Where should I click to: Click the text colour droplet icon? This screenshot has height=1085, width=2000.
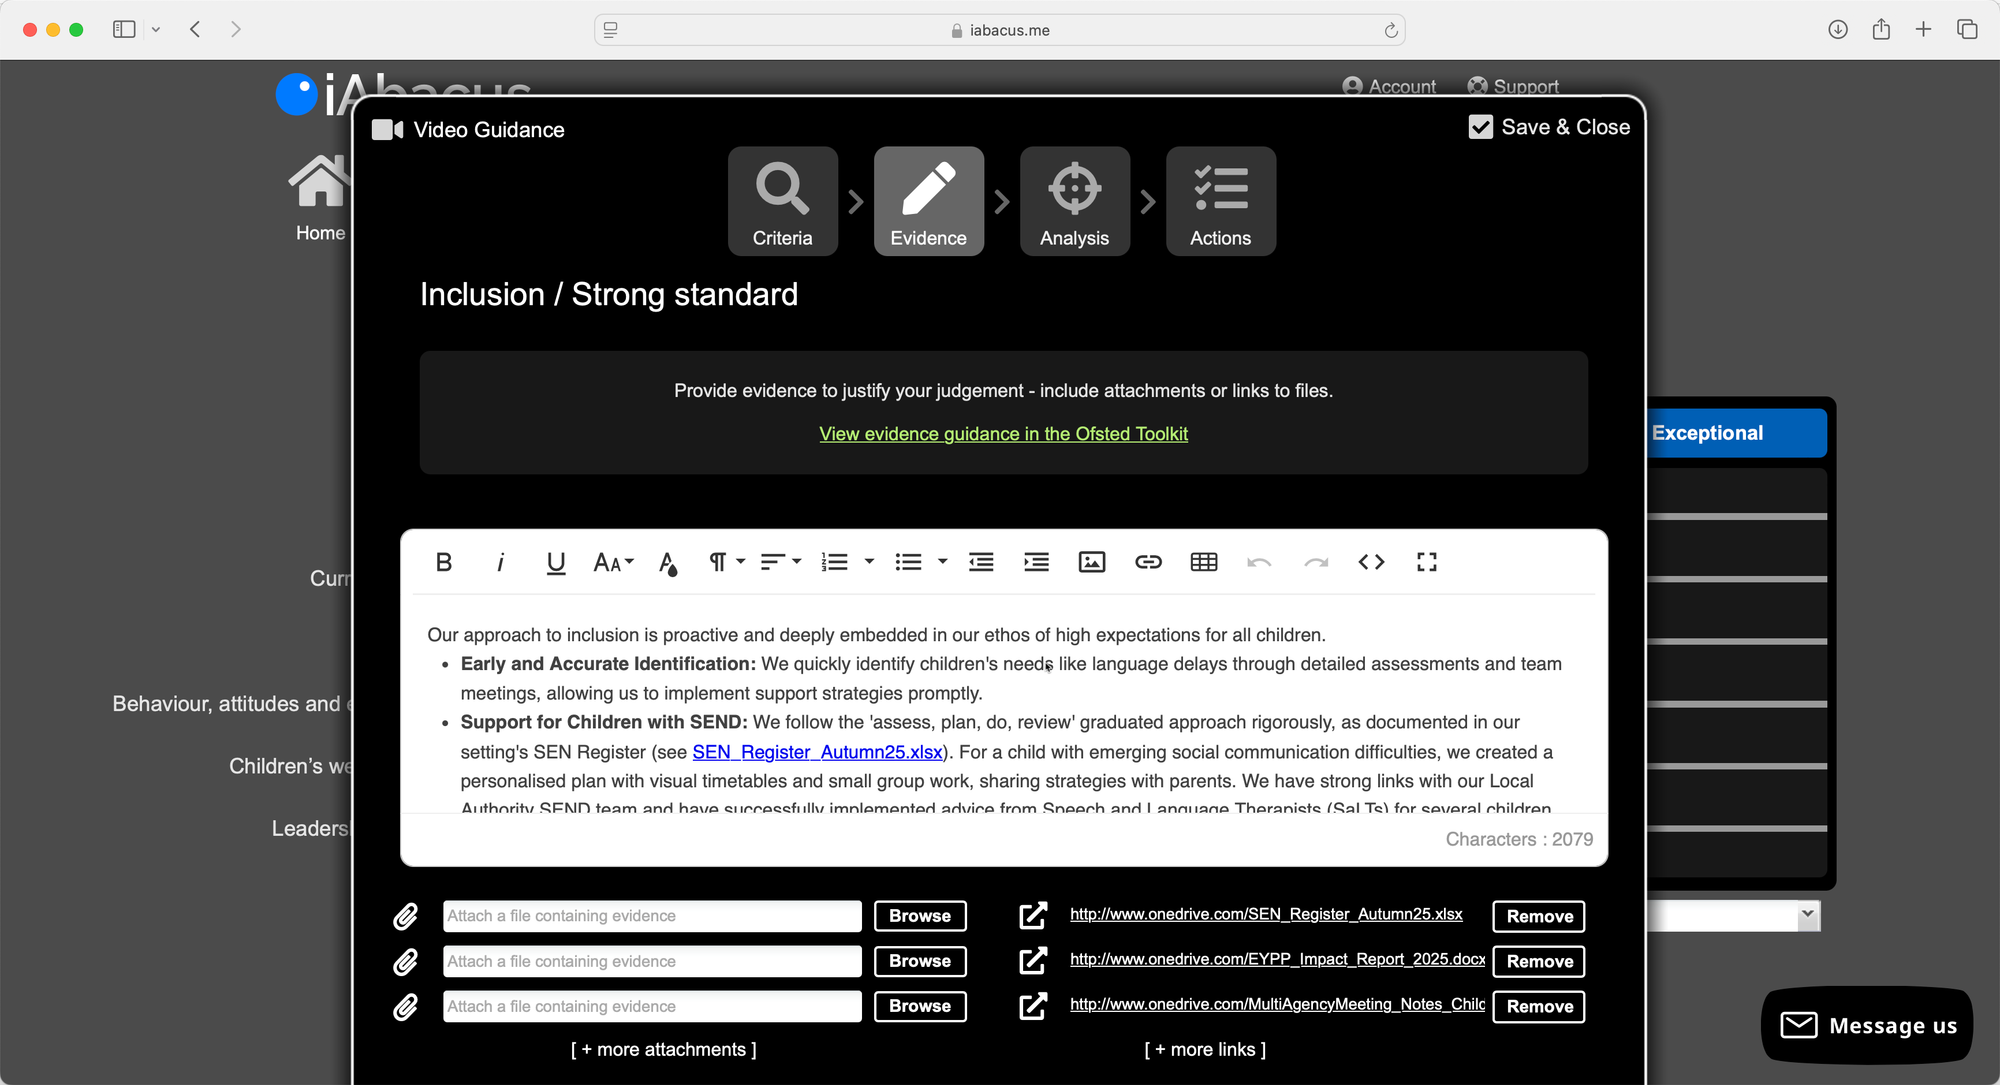click(668, 563)
